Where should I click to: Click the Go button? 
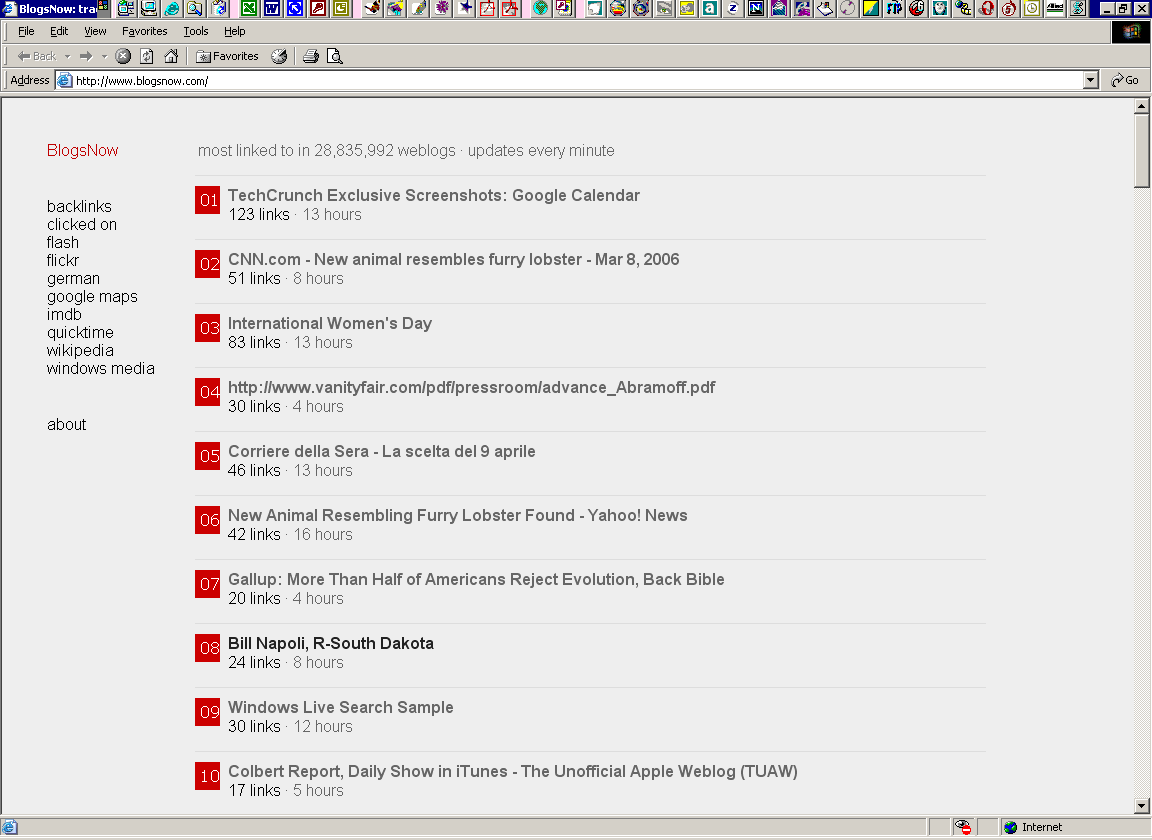pyautogui.click(x=1125, y=80)
